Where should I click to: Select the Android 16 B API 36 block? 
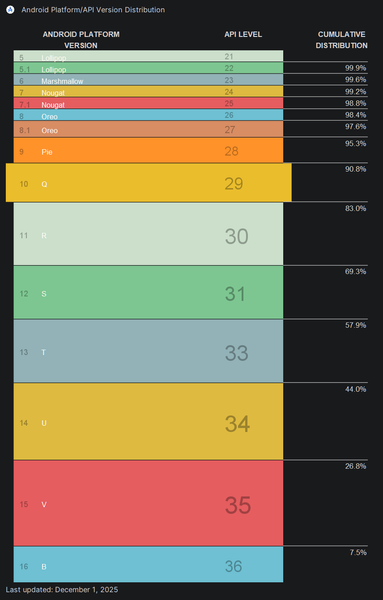pyautogui.click(x=148, y=564)
